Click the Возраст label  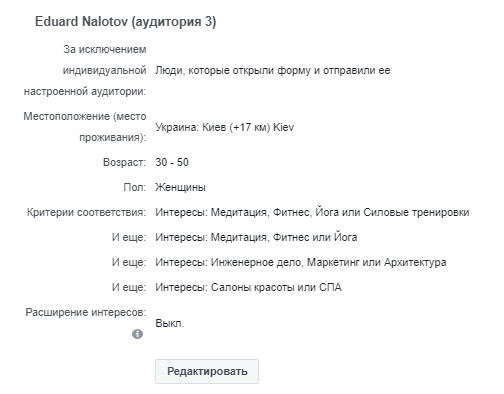click(x=124, y=162)
